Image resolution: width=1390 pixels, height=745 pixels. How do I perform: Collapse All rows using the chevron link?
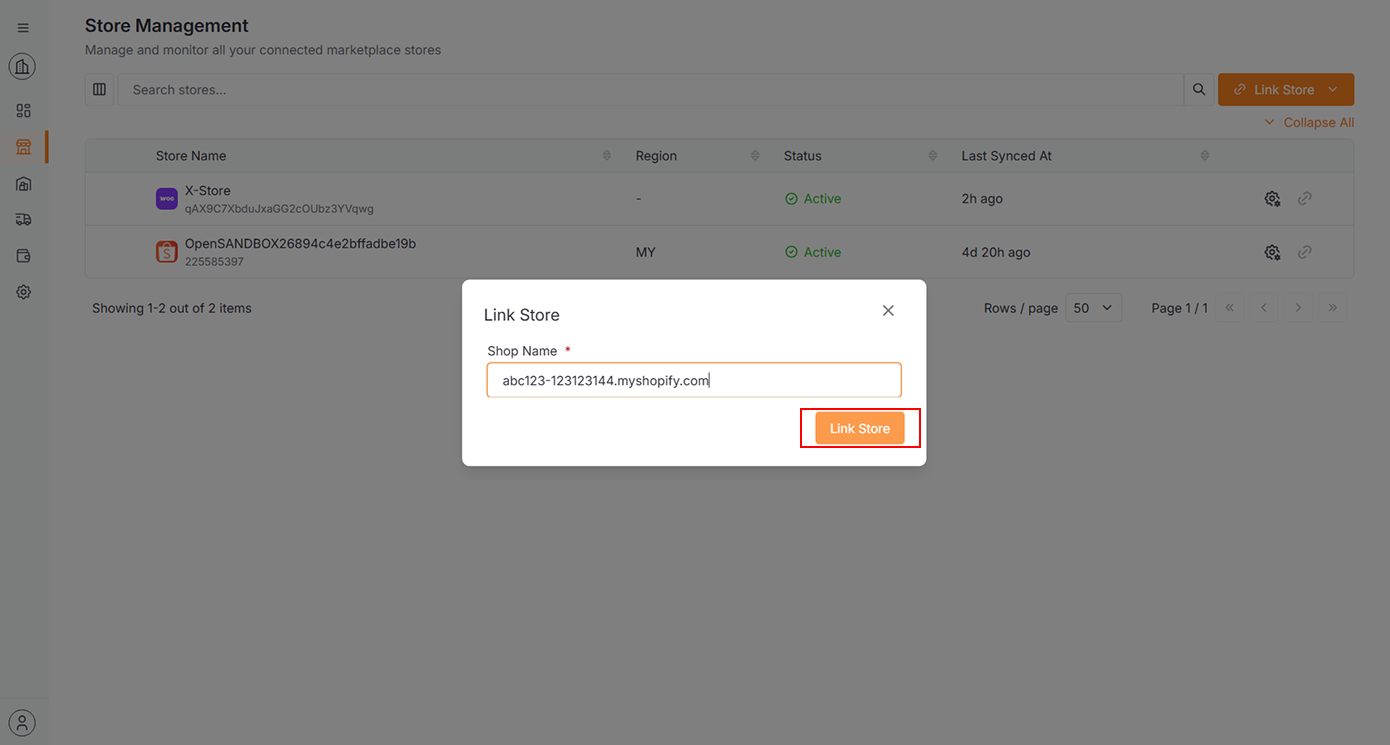(x=1310, y=122)
